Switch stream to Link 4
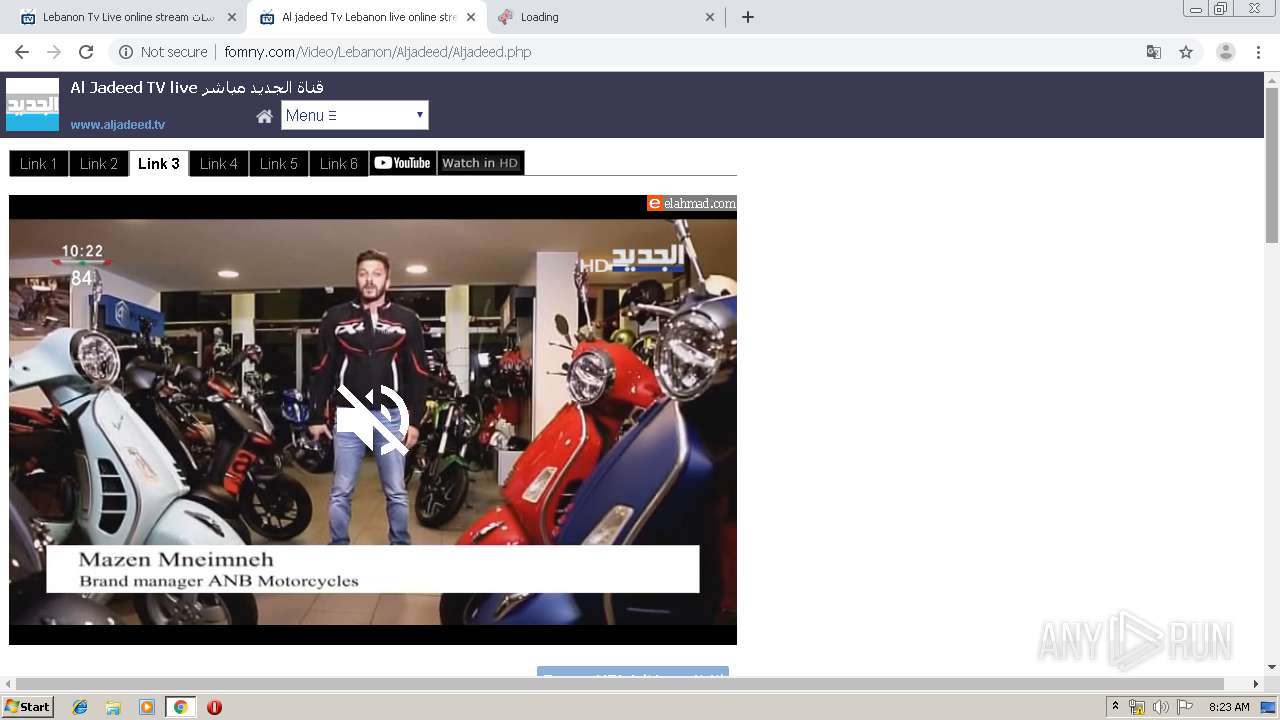Screen dimensions: 1280x720 (x=219, y=163)
